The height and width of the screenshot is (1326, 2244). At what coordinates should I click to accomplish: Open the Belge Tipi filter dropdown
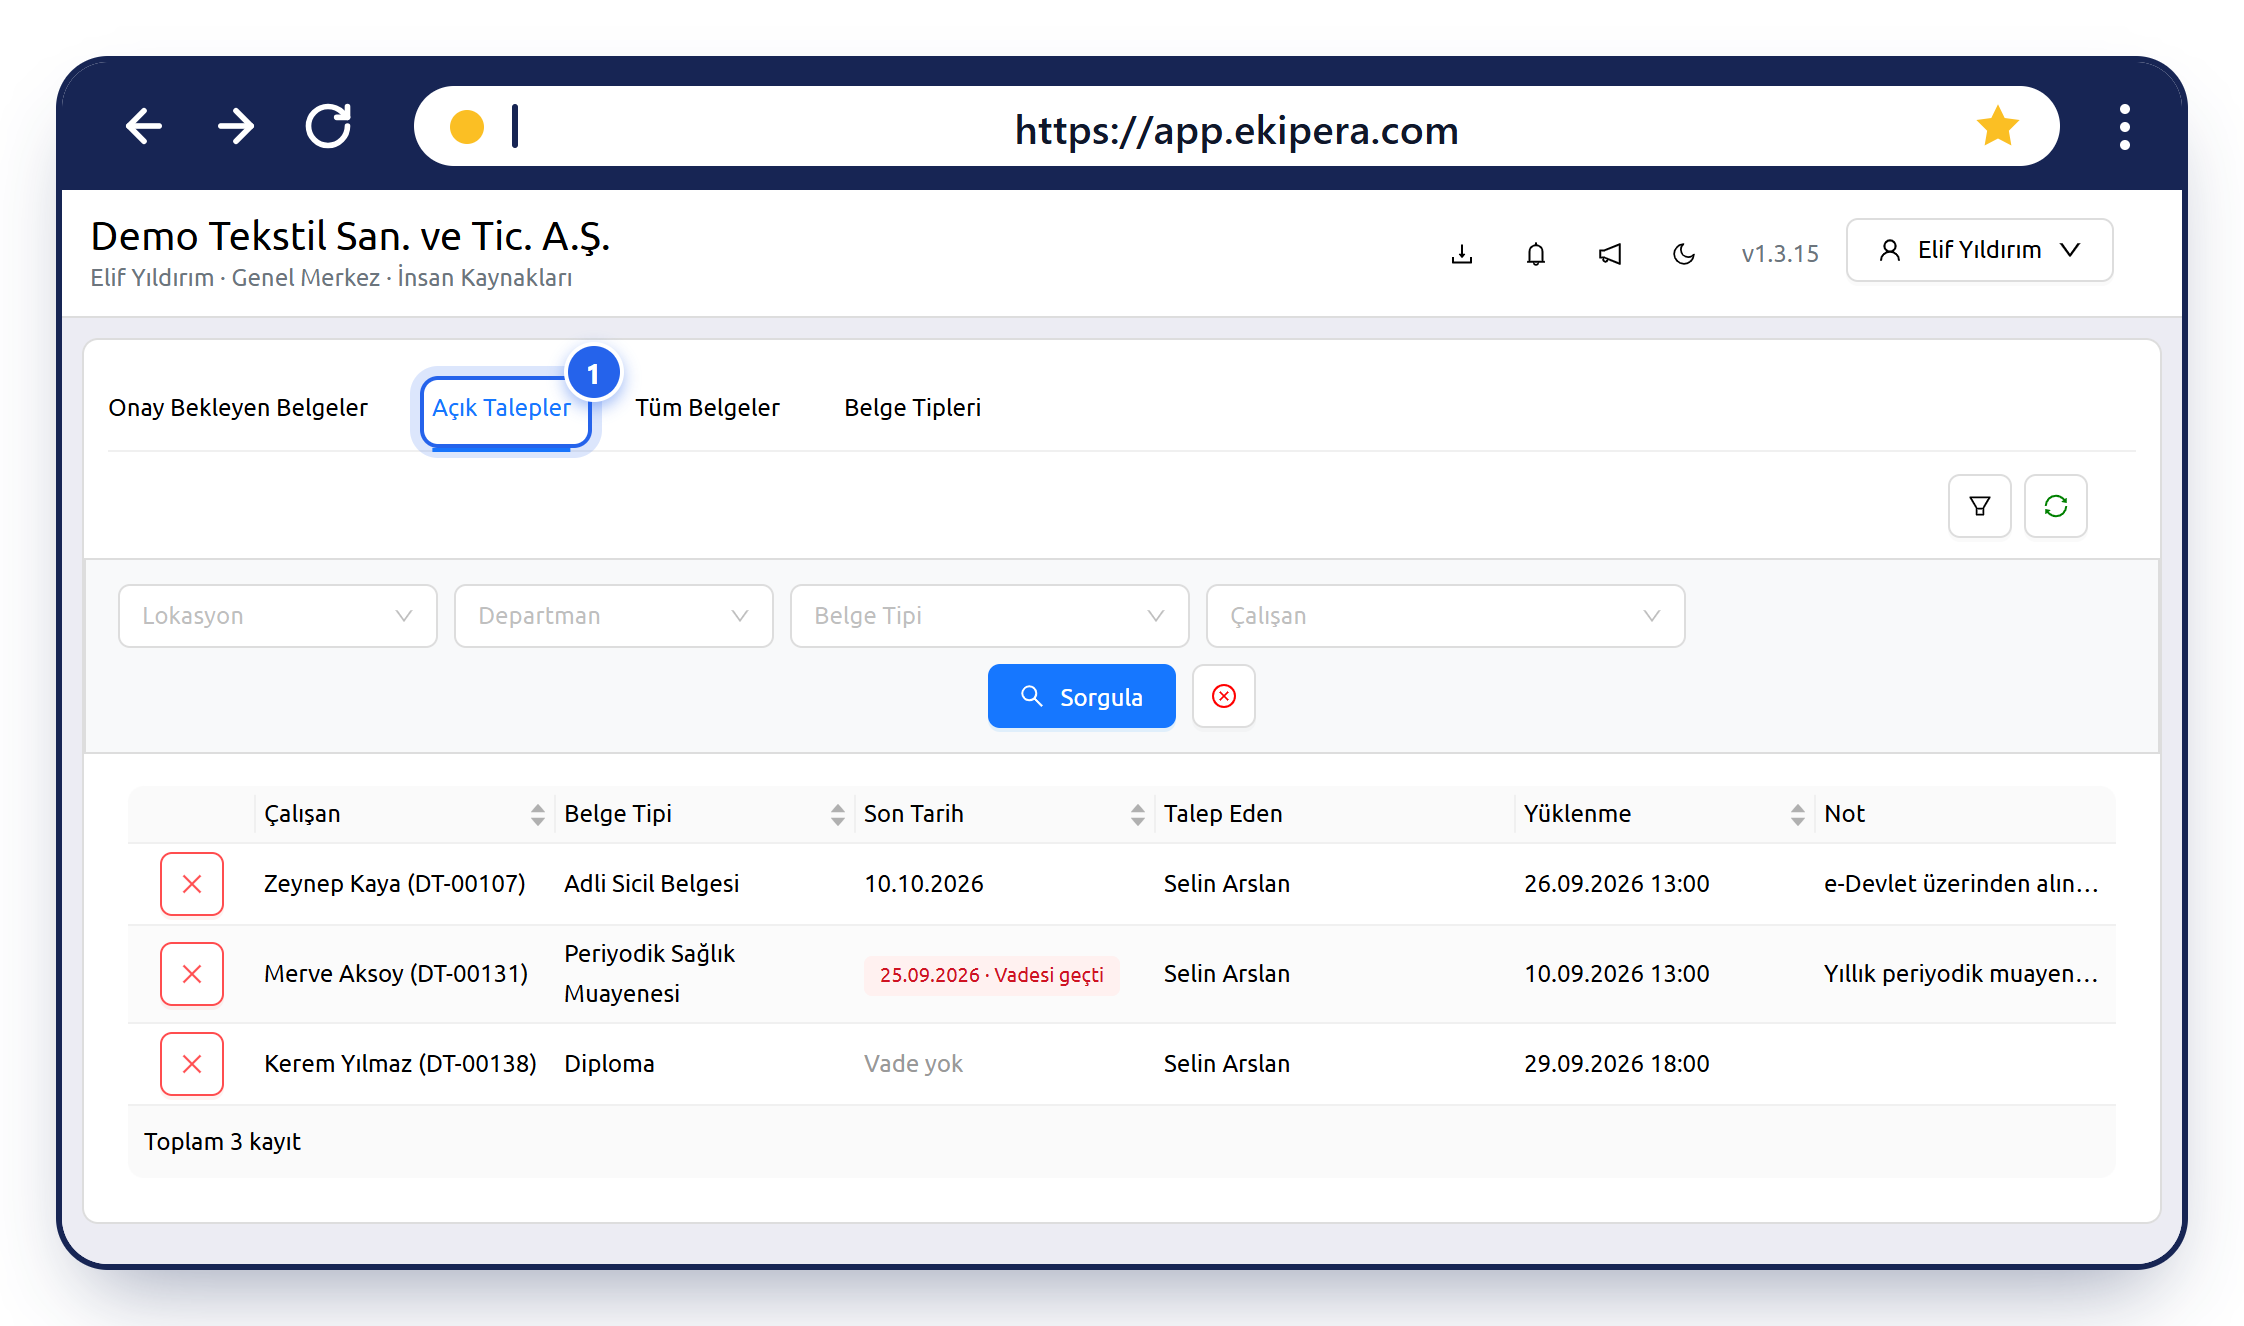click(x=990, y=616)
